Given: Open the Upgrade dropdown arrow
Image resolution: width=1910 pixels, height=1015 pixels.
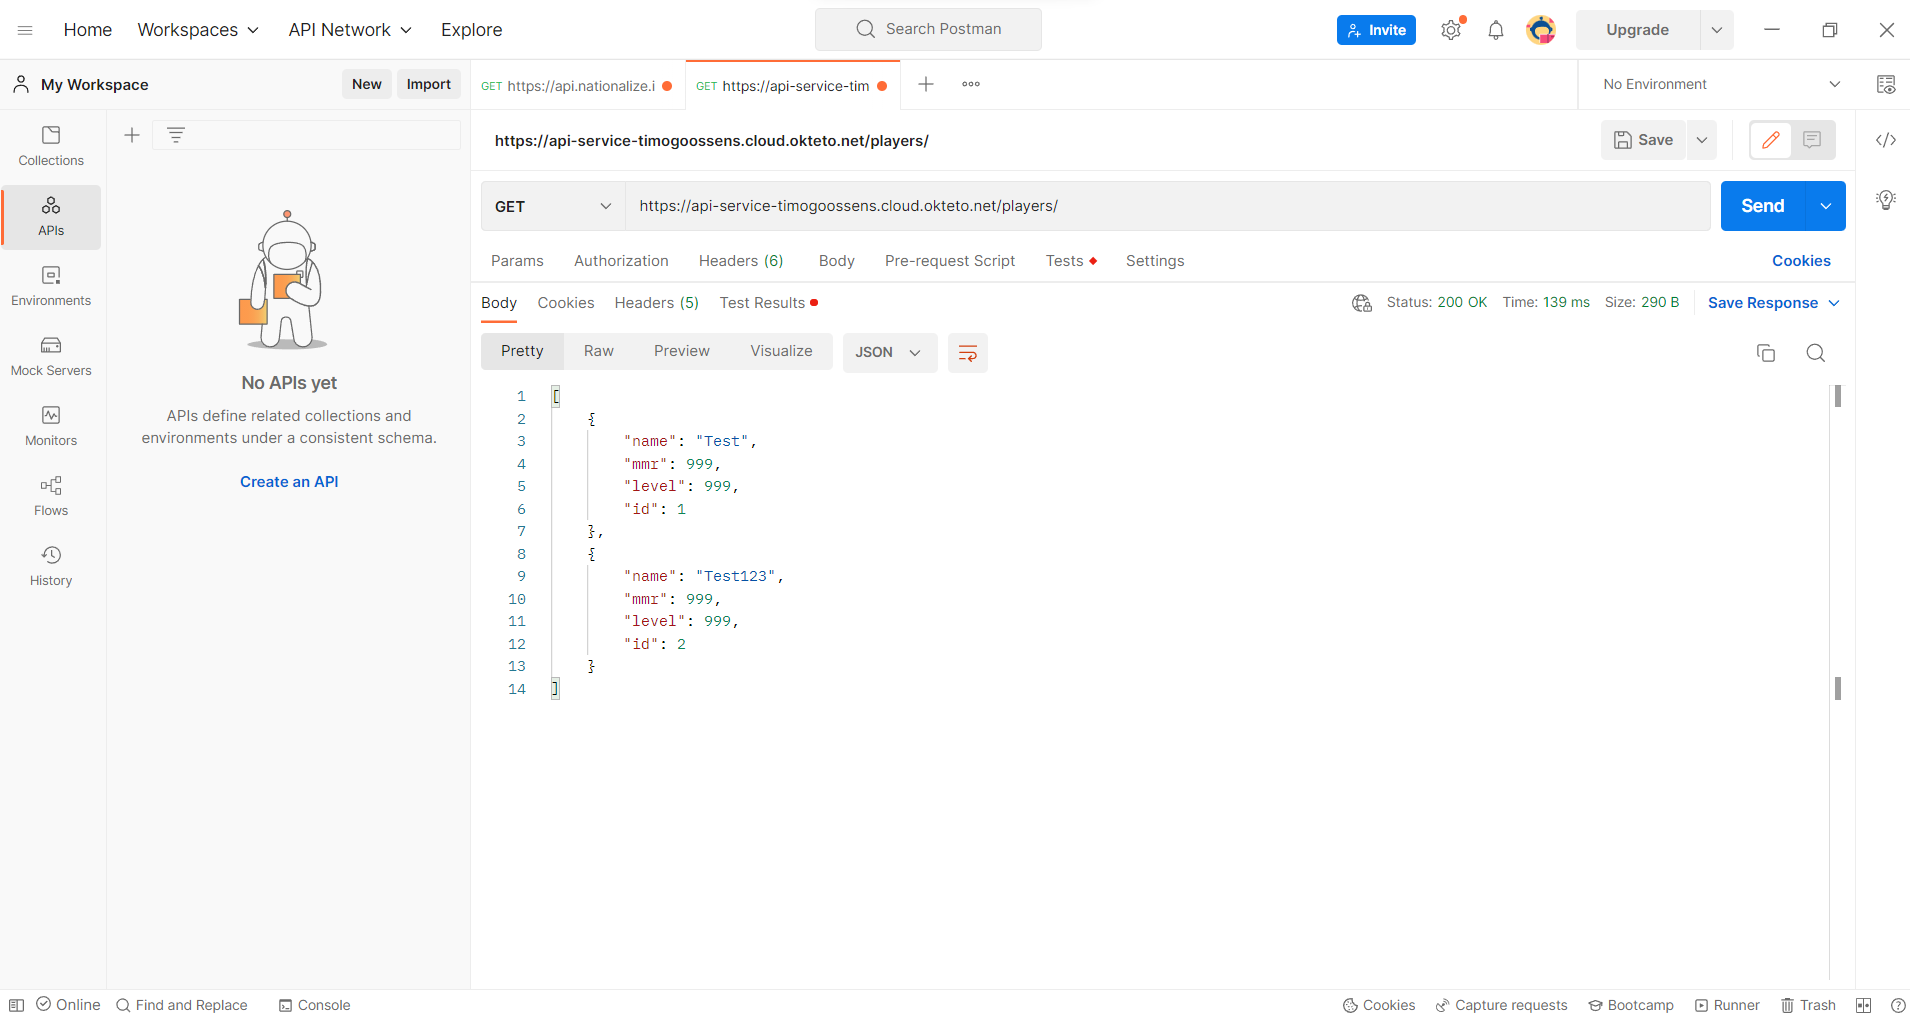Looking at the screenshot, I should coord(1717,30).
